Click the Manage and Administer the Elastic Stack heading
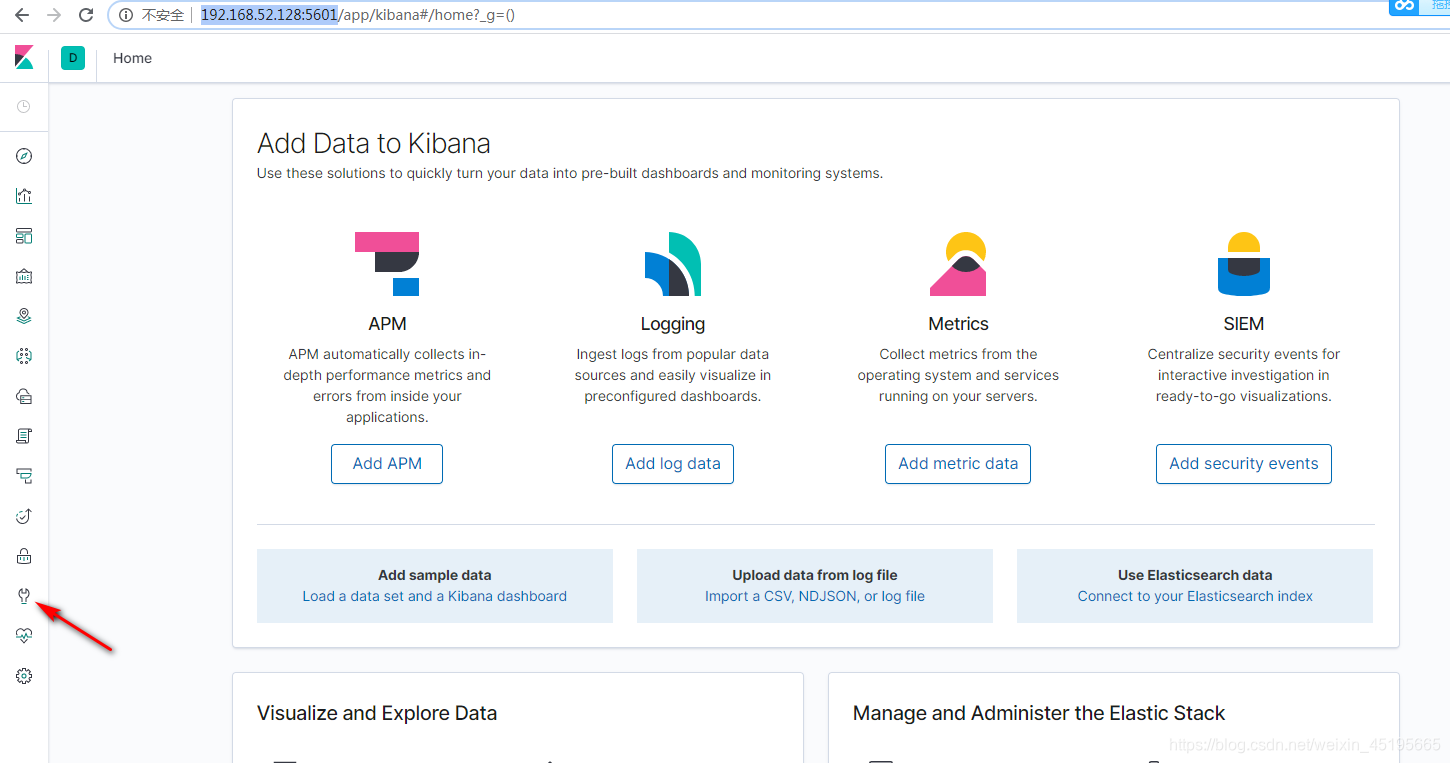Image resolution: width=1450 pixels, height=763 pixels. (1039, 713)
